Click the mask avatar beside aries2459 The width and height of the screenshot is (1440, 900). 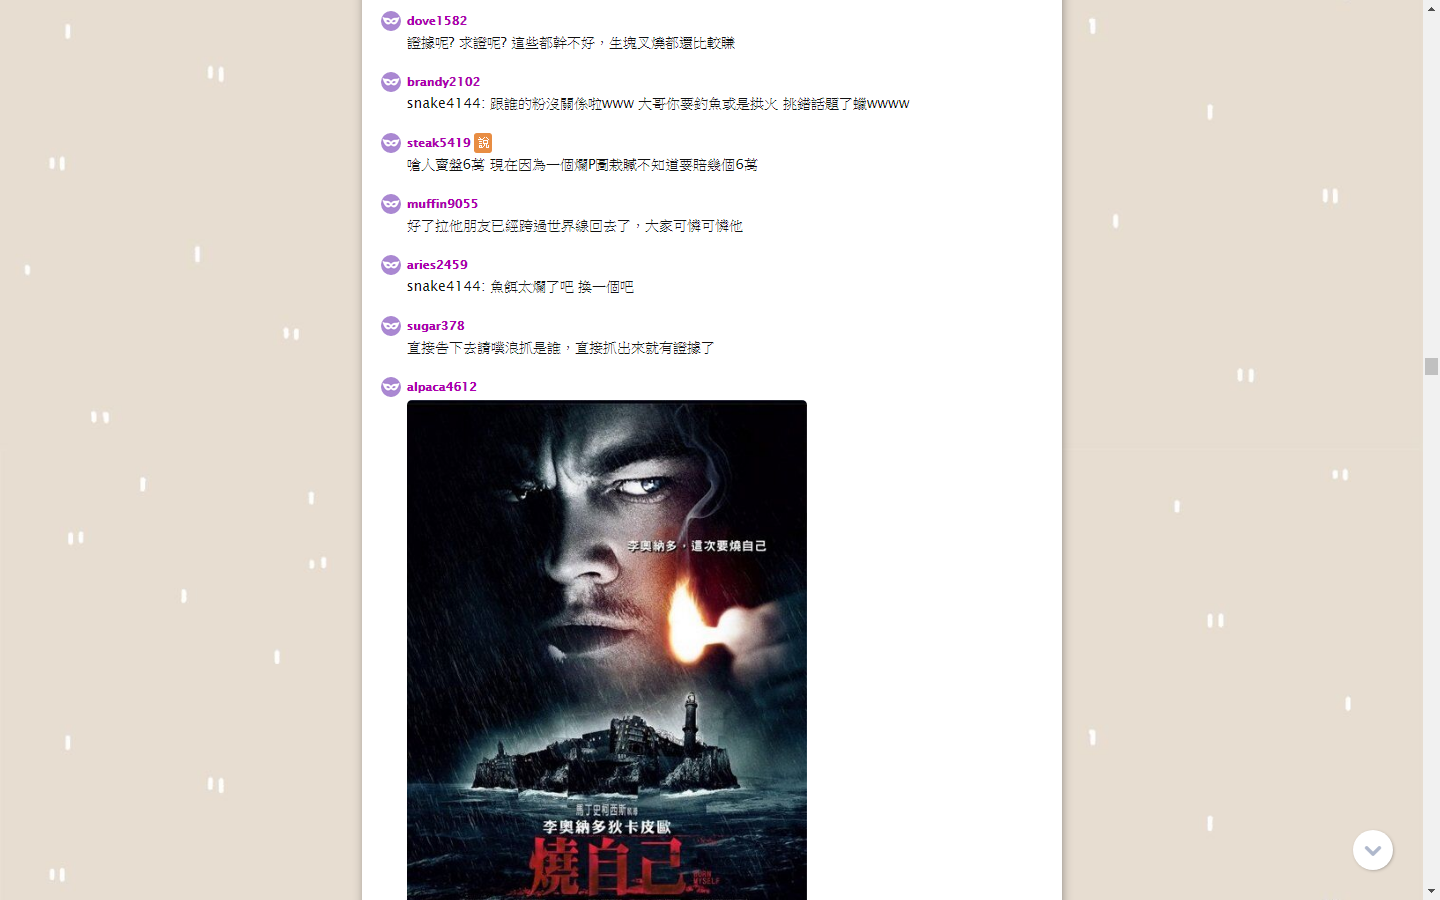click(x=391, y=265)
